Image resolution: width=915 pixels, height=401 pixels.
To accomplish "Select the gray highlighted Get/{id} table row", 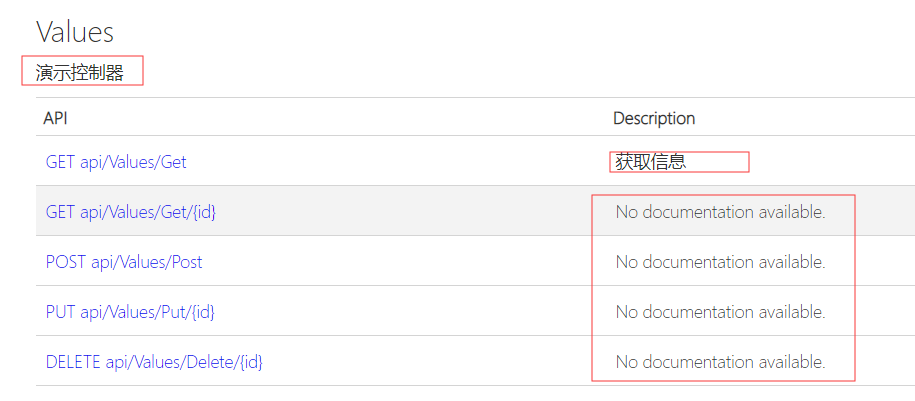I will coord(400,211).
